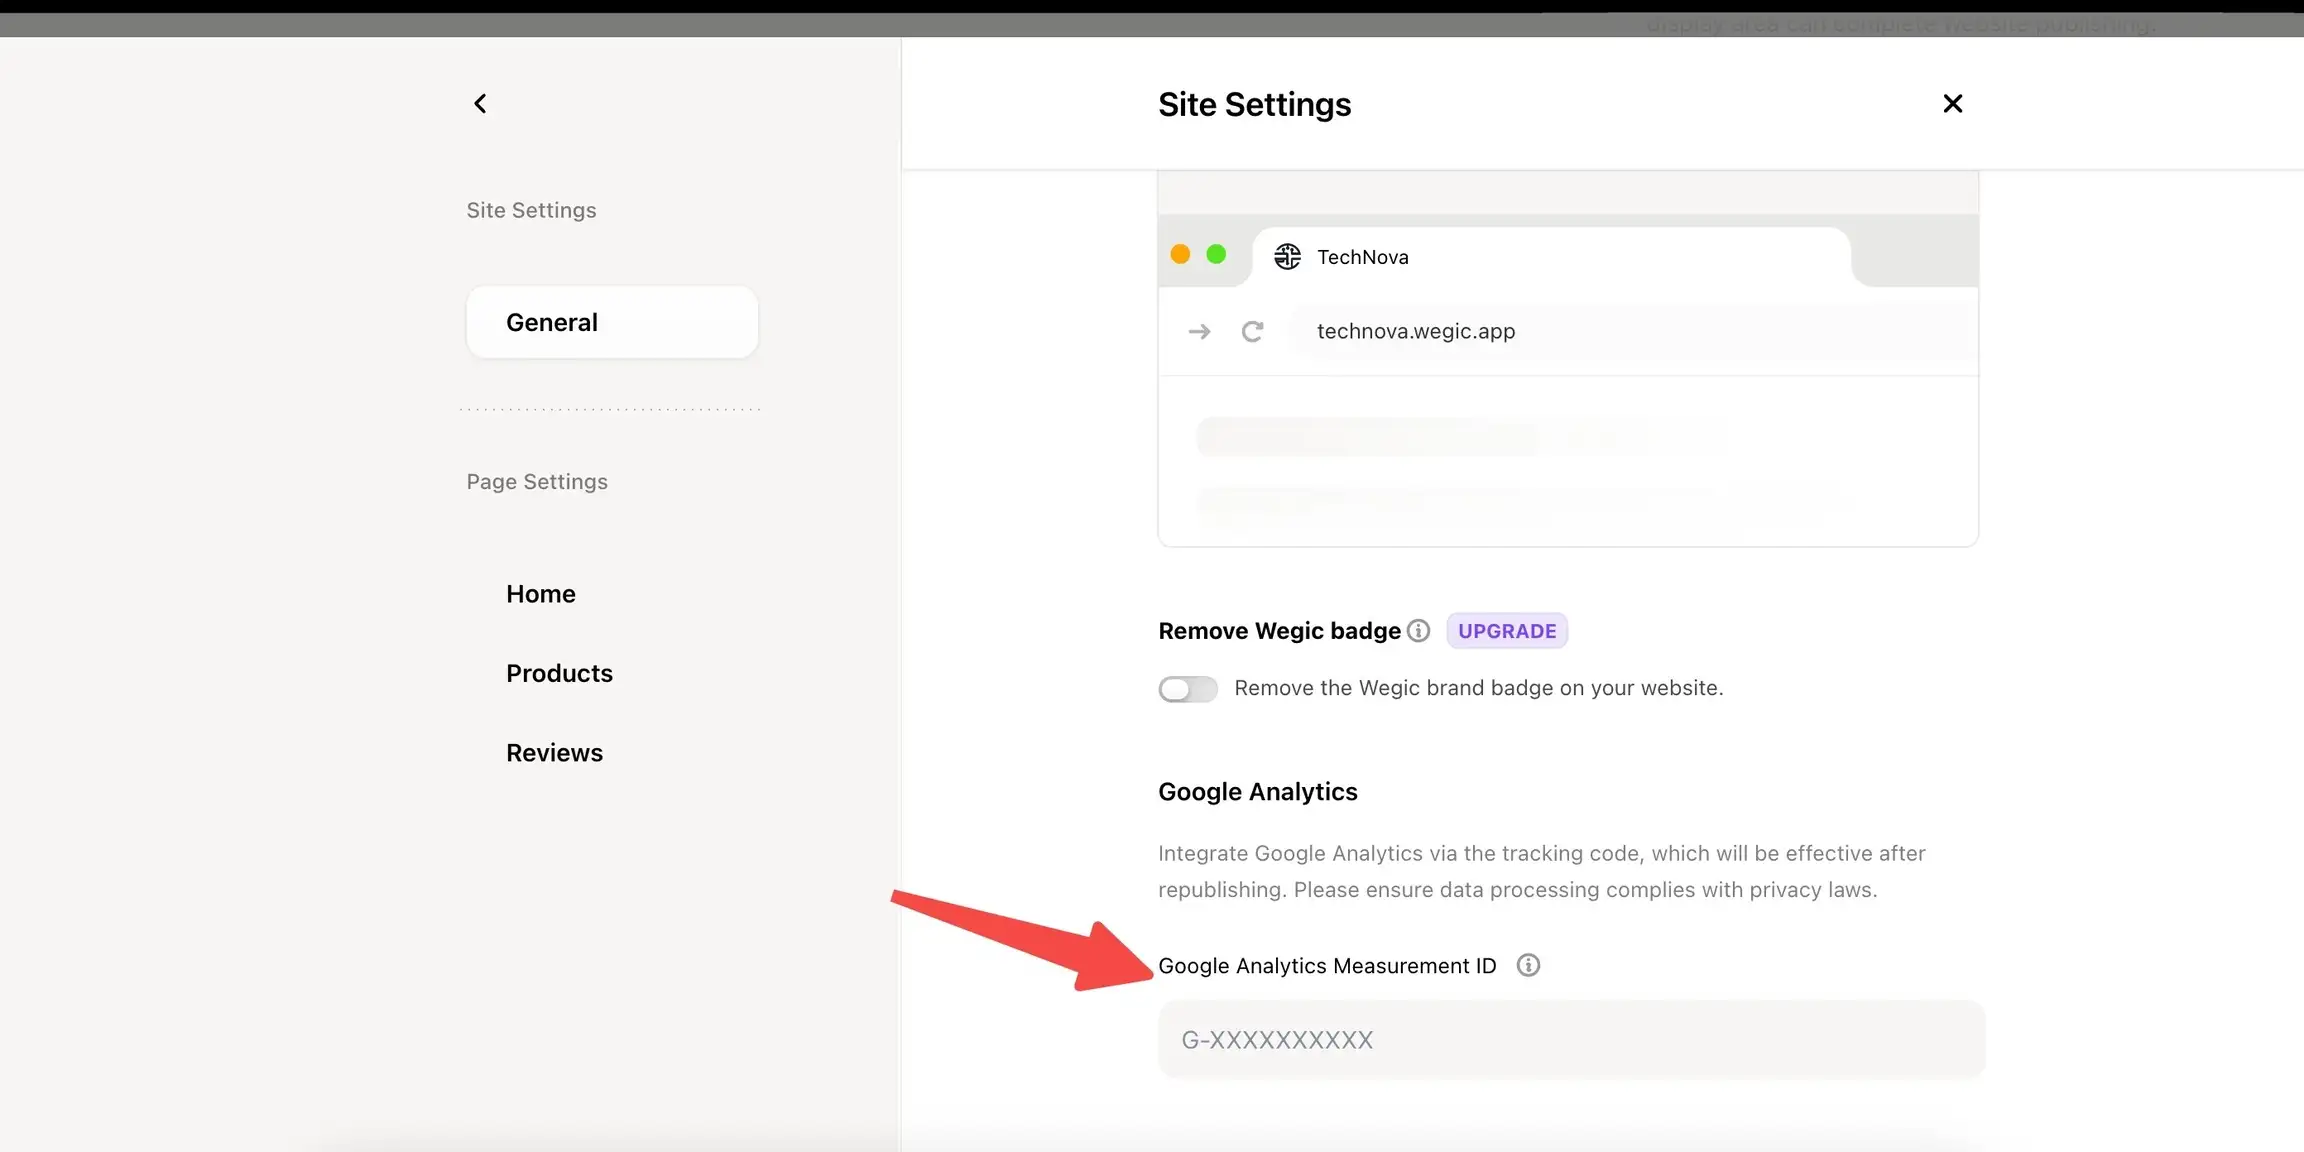Click the Site Settings sidebar label
This screenshot has height=1152, width=2304.
tap(531, 210)
